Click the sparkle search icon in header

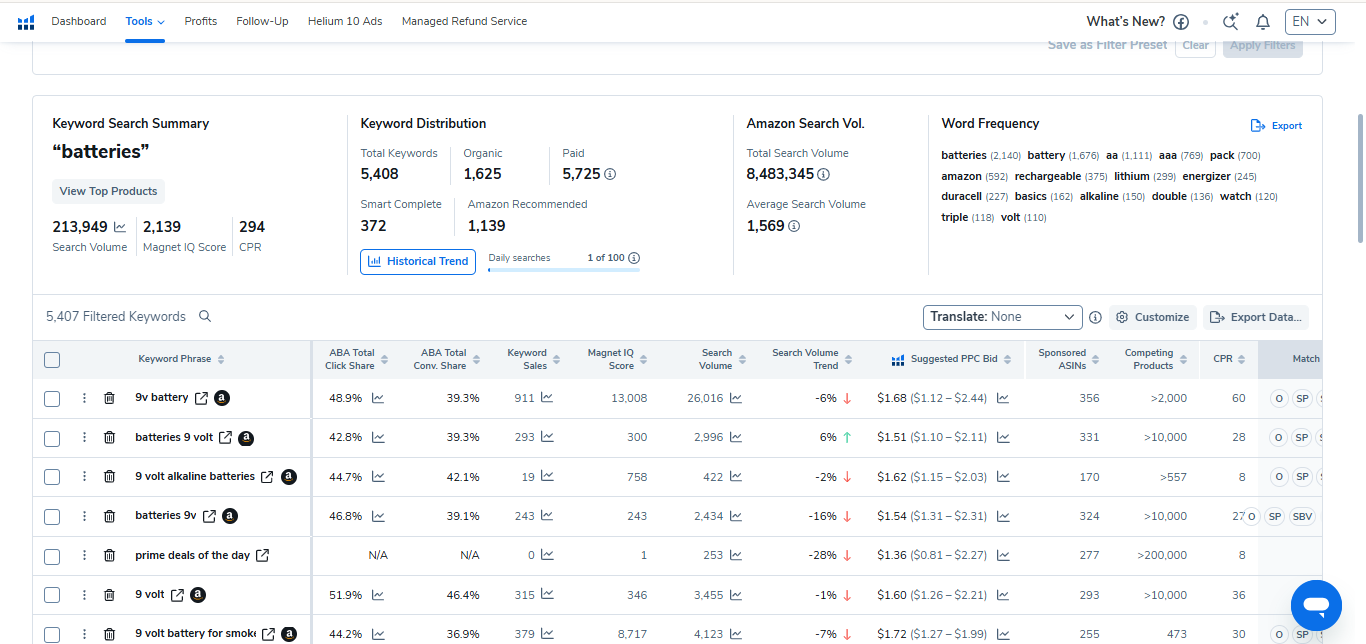(1231, 22)
